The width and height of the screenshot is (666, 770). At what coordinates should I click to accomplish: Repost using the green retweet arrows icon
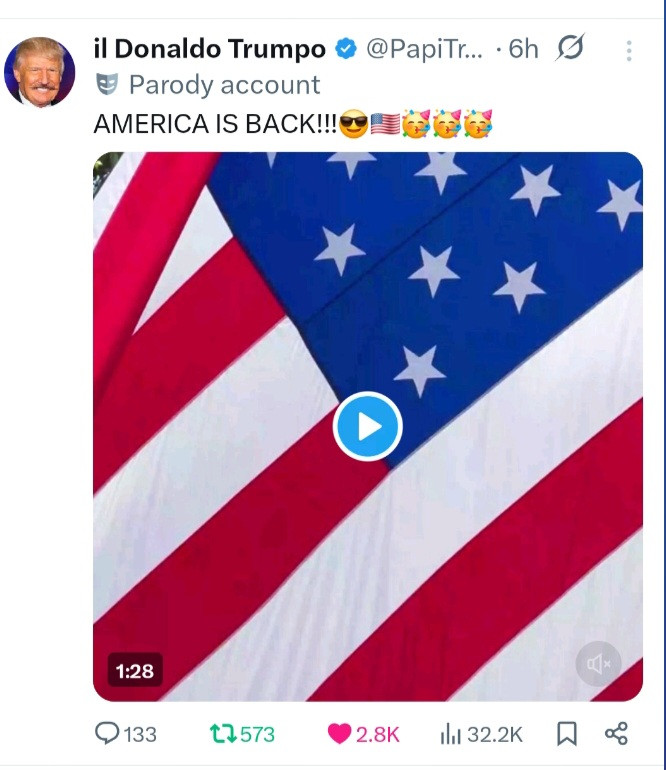click(222, 734)
